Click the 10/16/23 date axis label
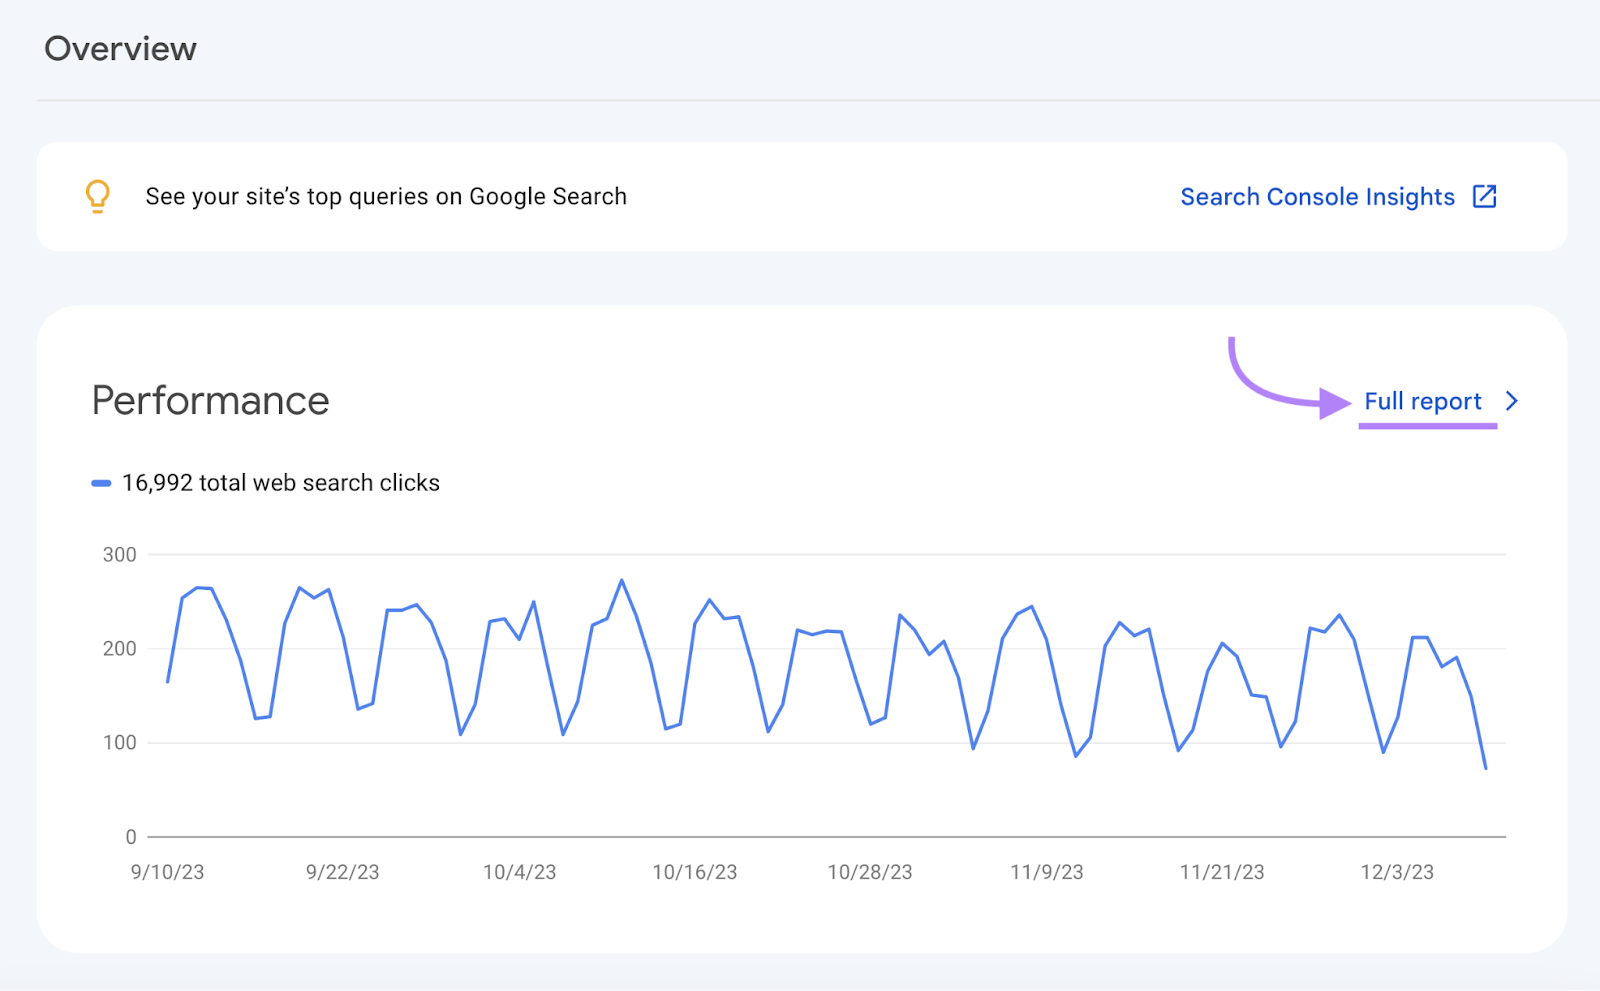Viewport: 1600px width, 991px height. [x=696, y=871]
